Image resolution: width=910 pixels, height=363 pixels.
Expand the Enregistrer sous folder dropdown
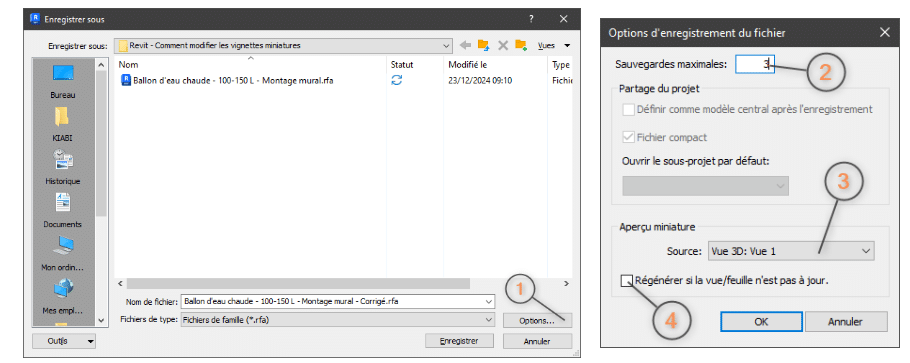pos(446,45)
